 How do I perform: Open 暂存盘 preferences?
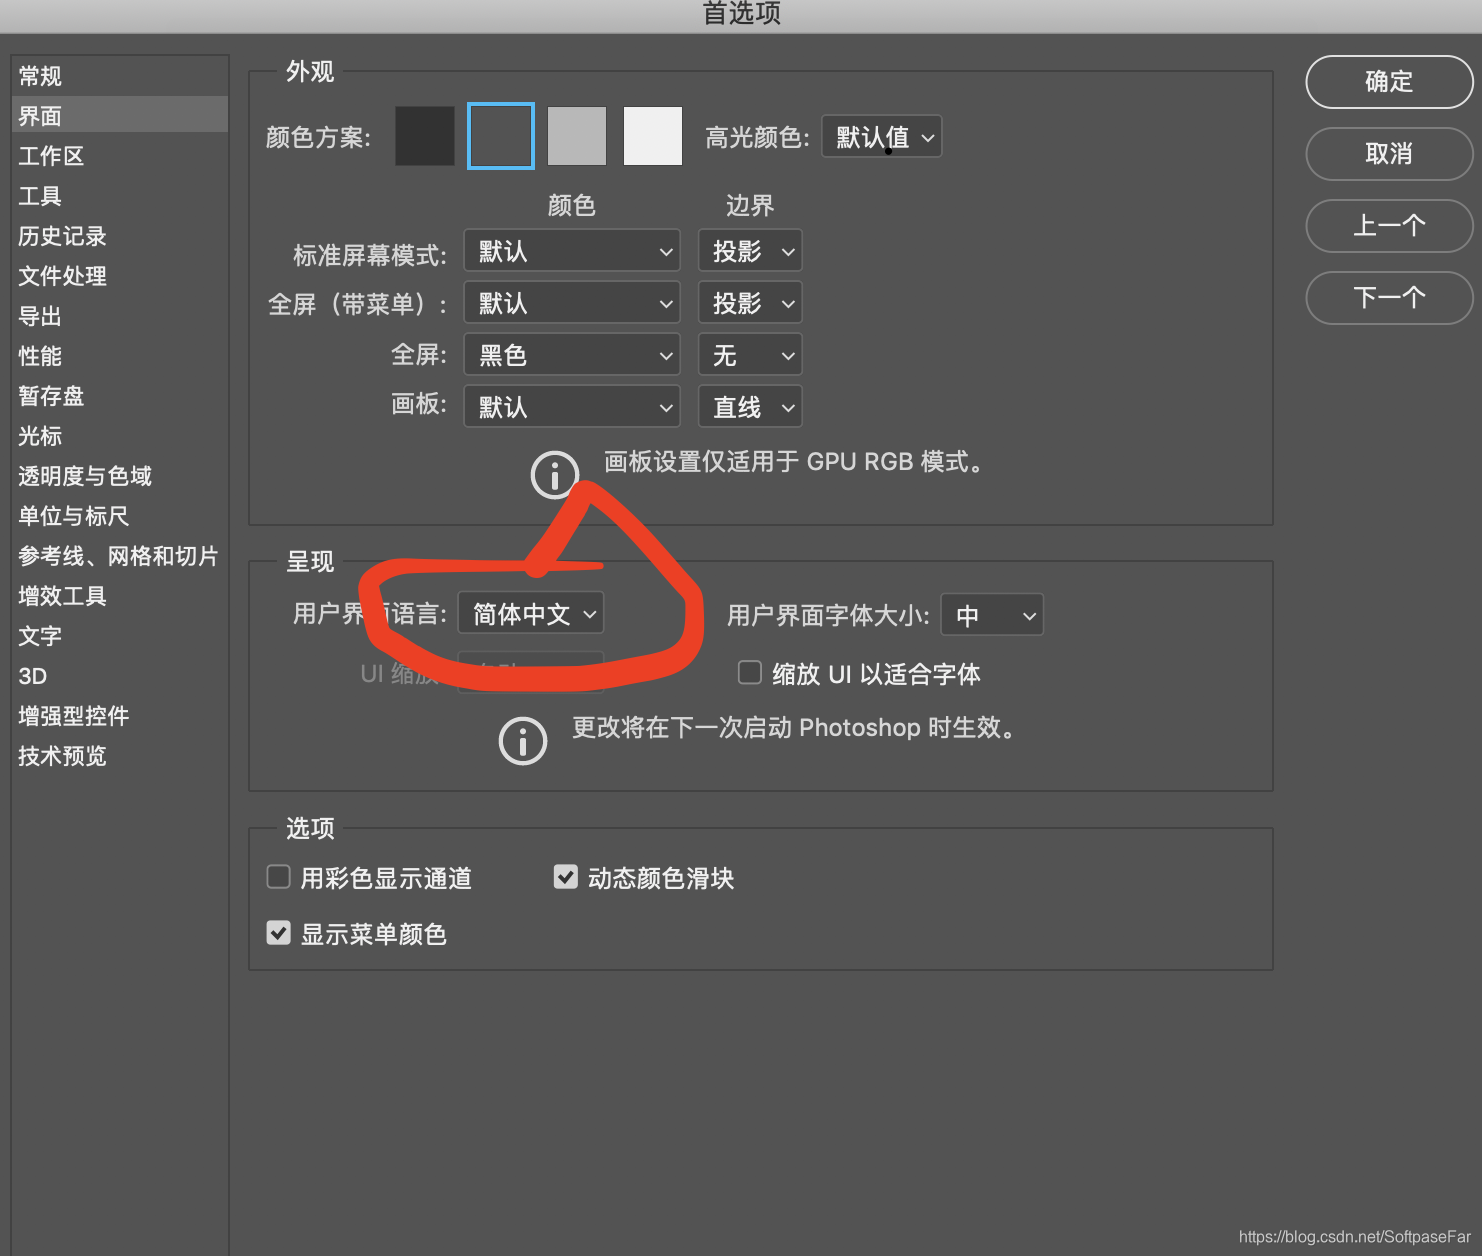[120, 396]
